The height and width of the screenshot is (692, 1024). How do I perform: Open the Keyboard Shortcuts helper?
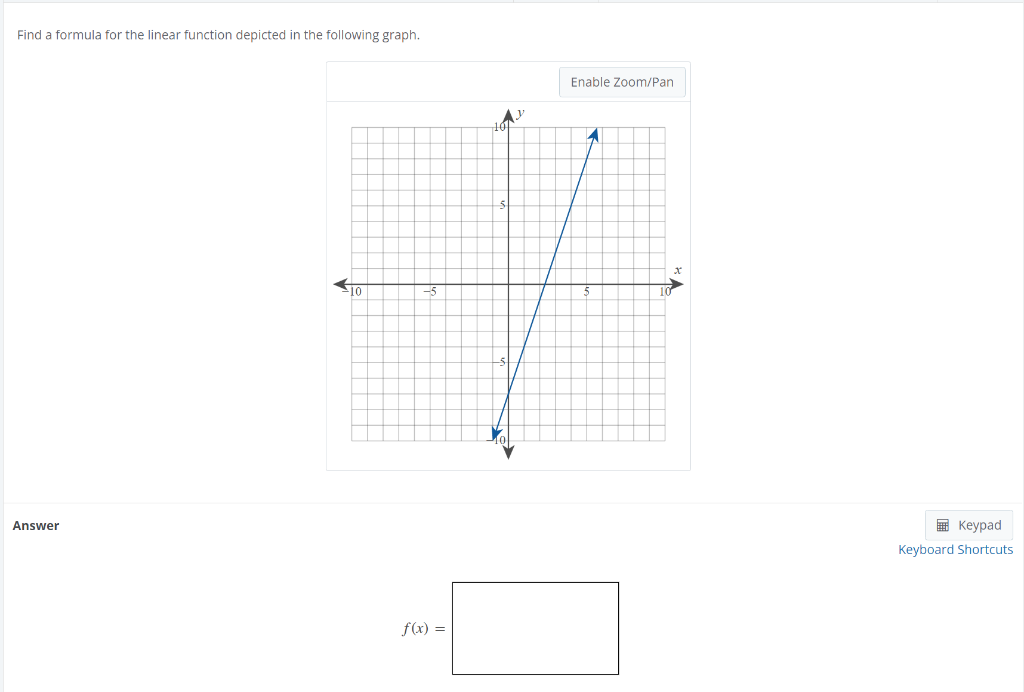tap(955, 549)
